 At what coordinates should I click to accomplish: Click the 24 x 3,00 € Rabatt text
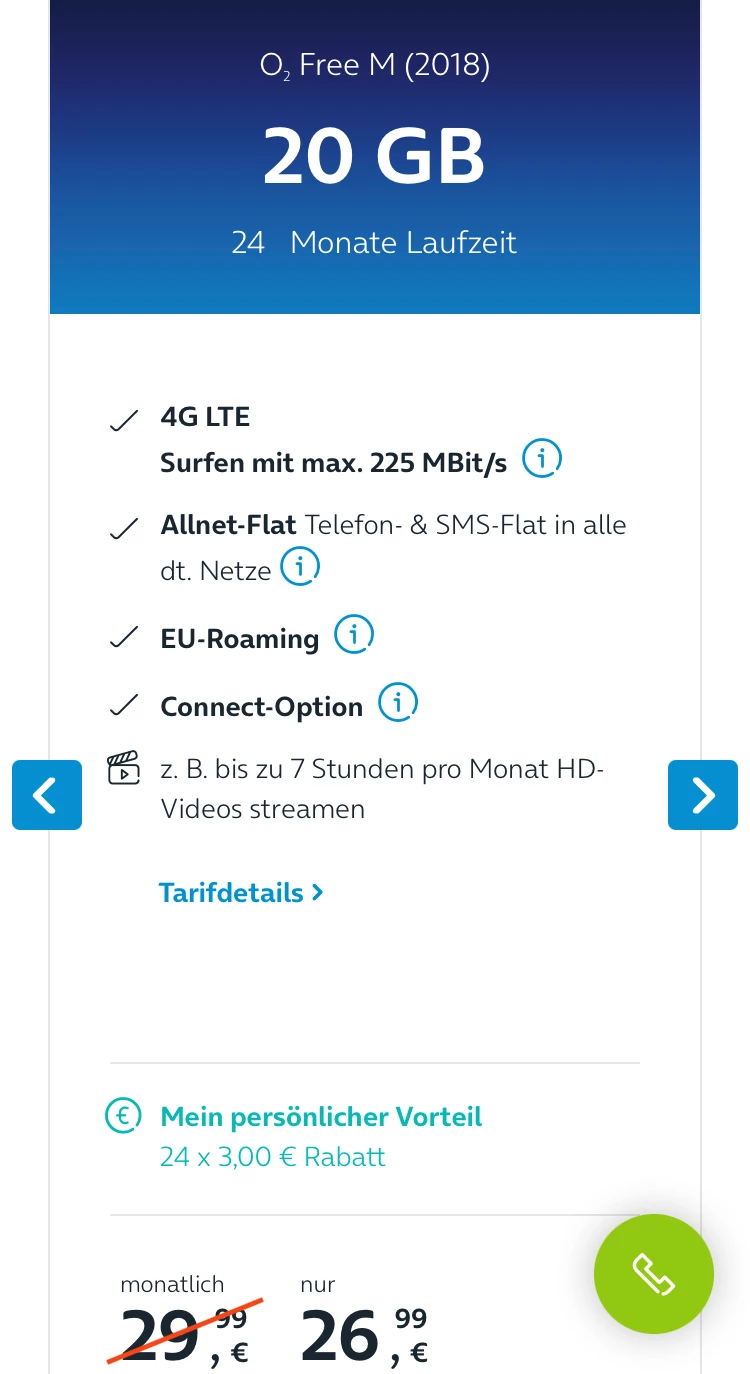(272, 1157)
